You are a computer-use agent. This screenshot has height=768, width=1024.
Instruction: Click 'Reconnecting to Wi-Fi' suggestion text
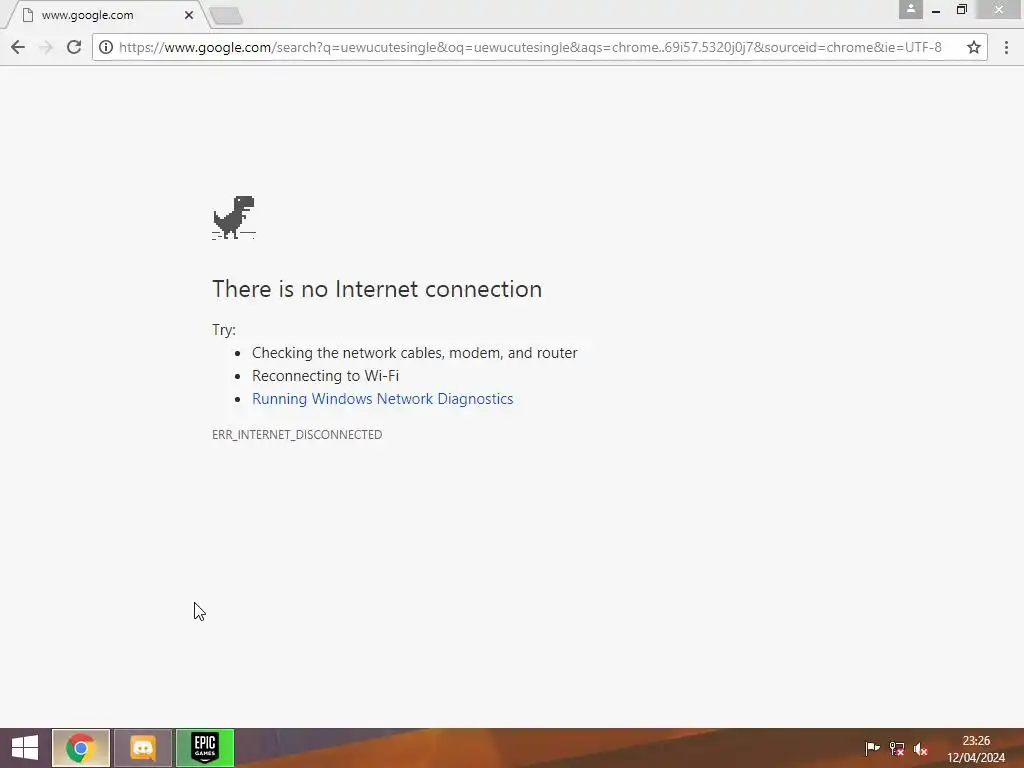point(325,376)
